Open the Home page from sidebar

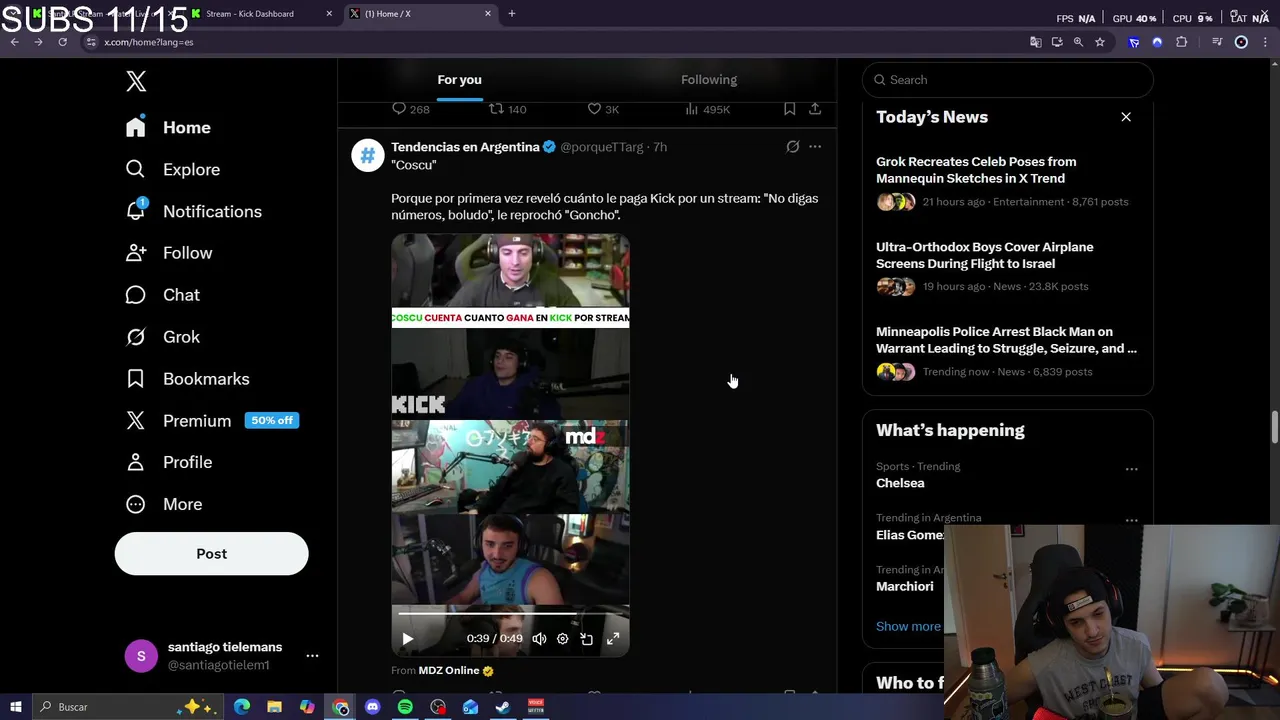tap(169, 127)
